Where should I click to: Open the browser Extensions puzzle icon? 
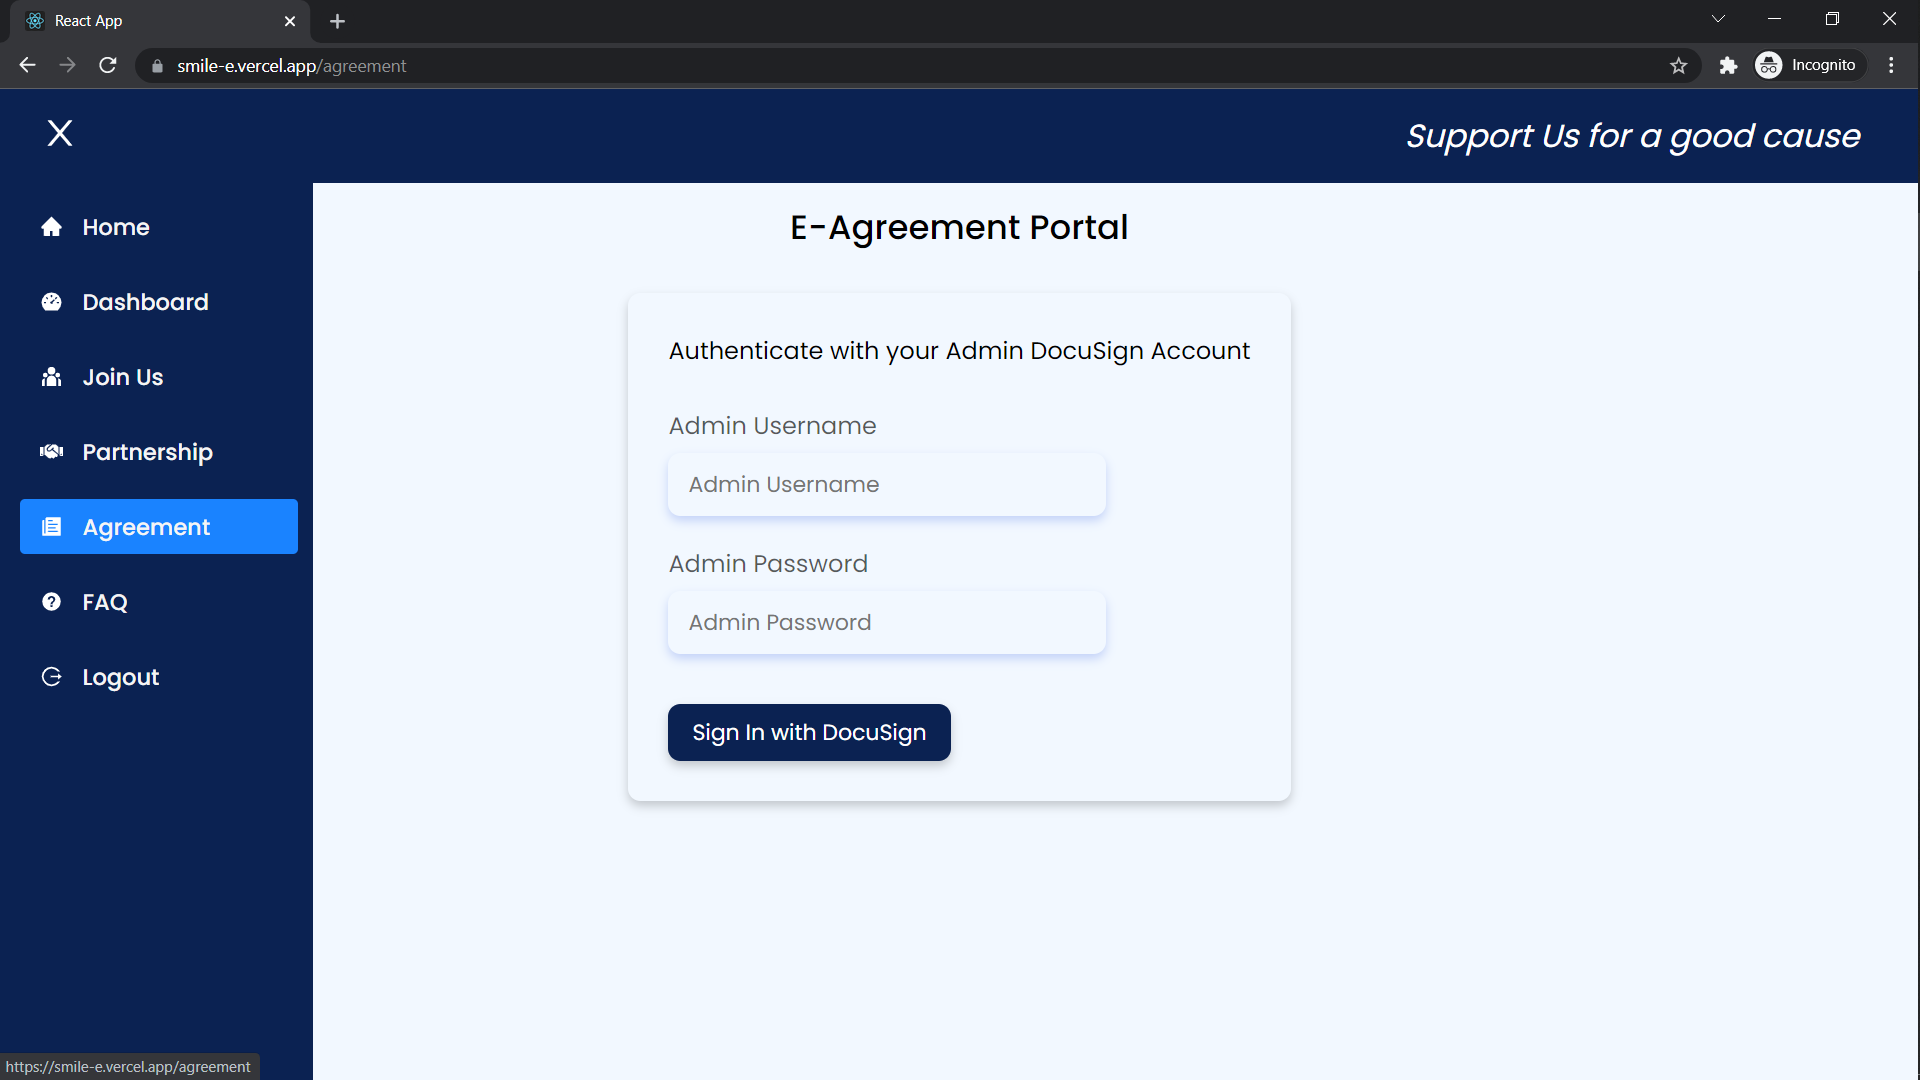pos(1728,66)
